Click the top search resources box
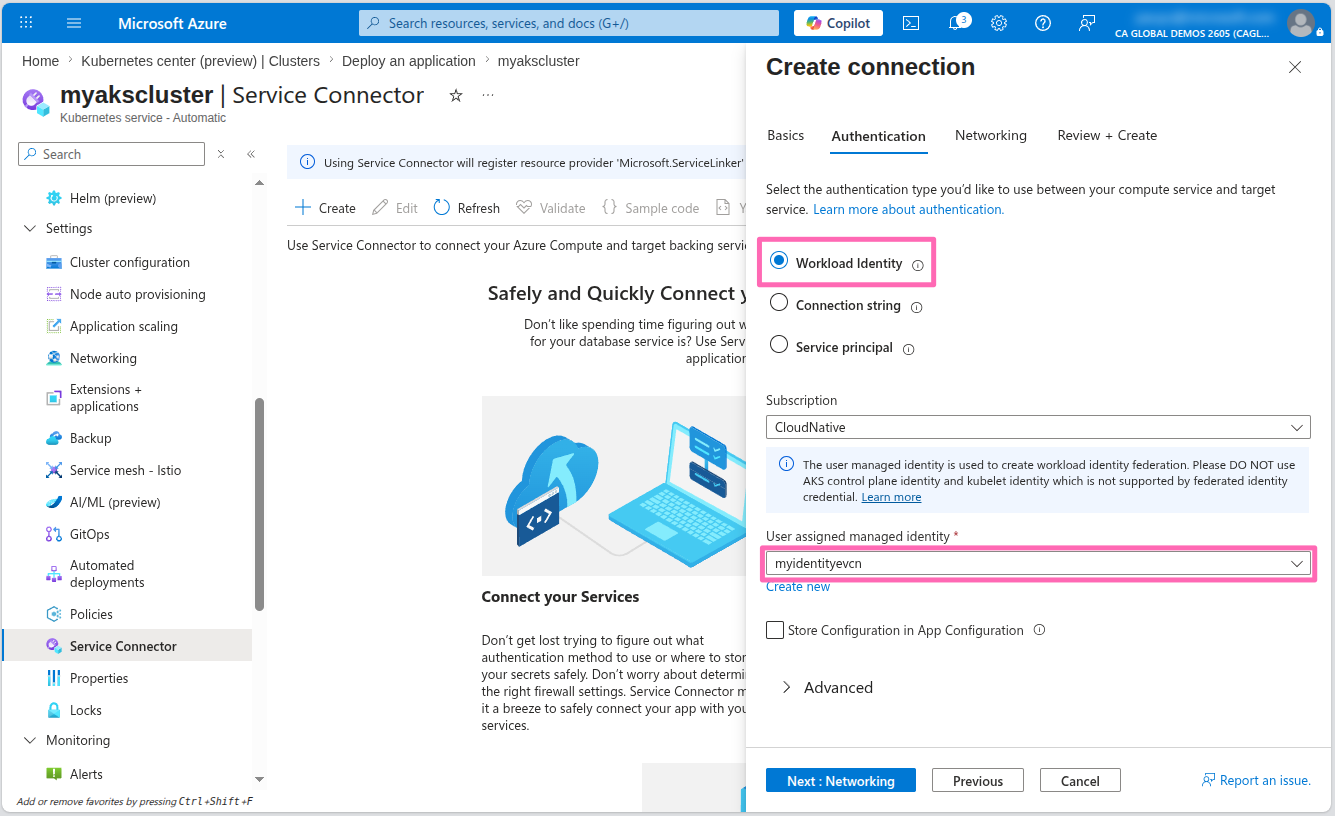This screenshot has width=1335, height=816. tap(569, 23)
